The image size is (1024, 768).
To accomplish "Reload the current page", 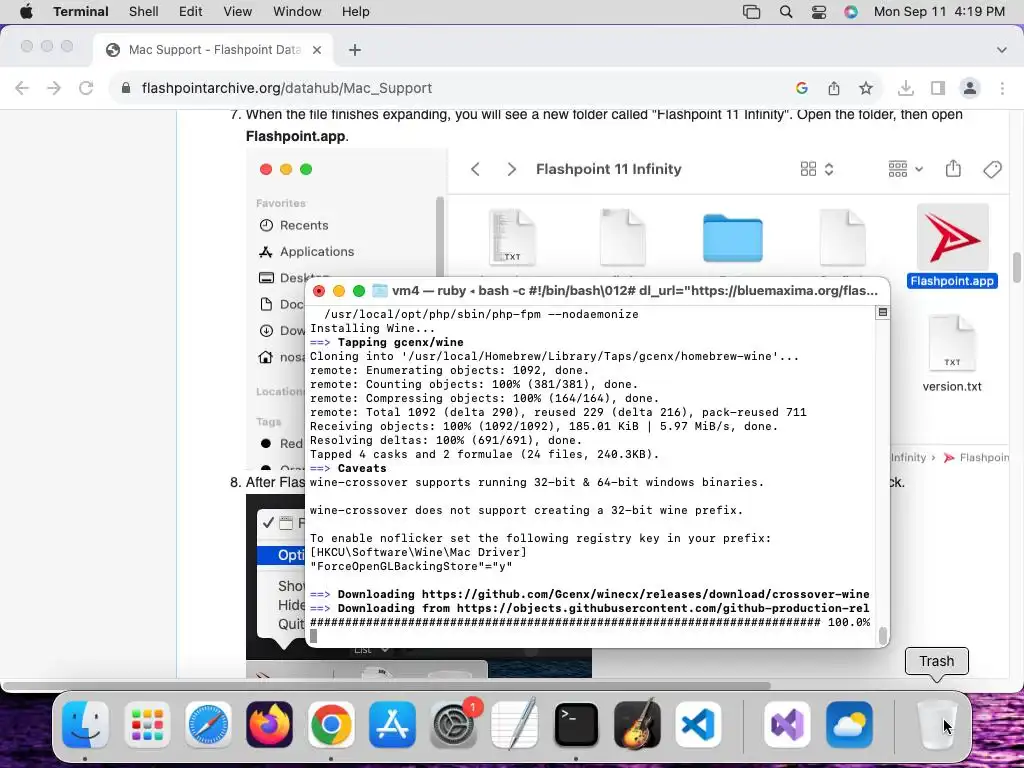I will coord(86,88).
